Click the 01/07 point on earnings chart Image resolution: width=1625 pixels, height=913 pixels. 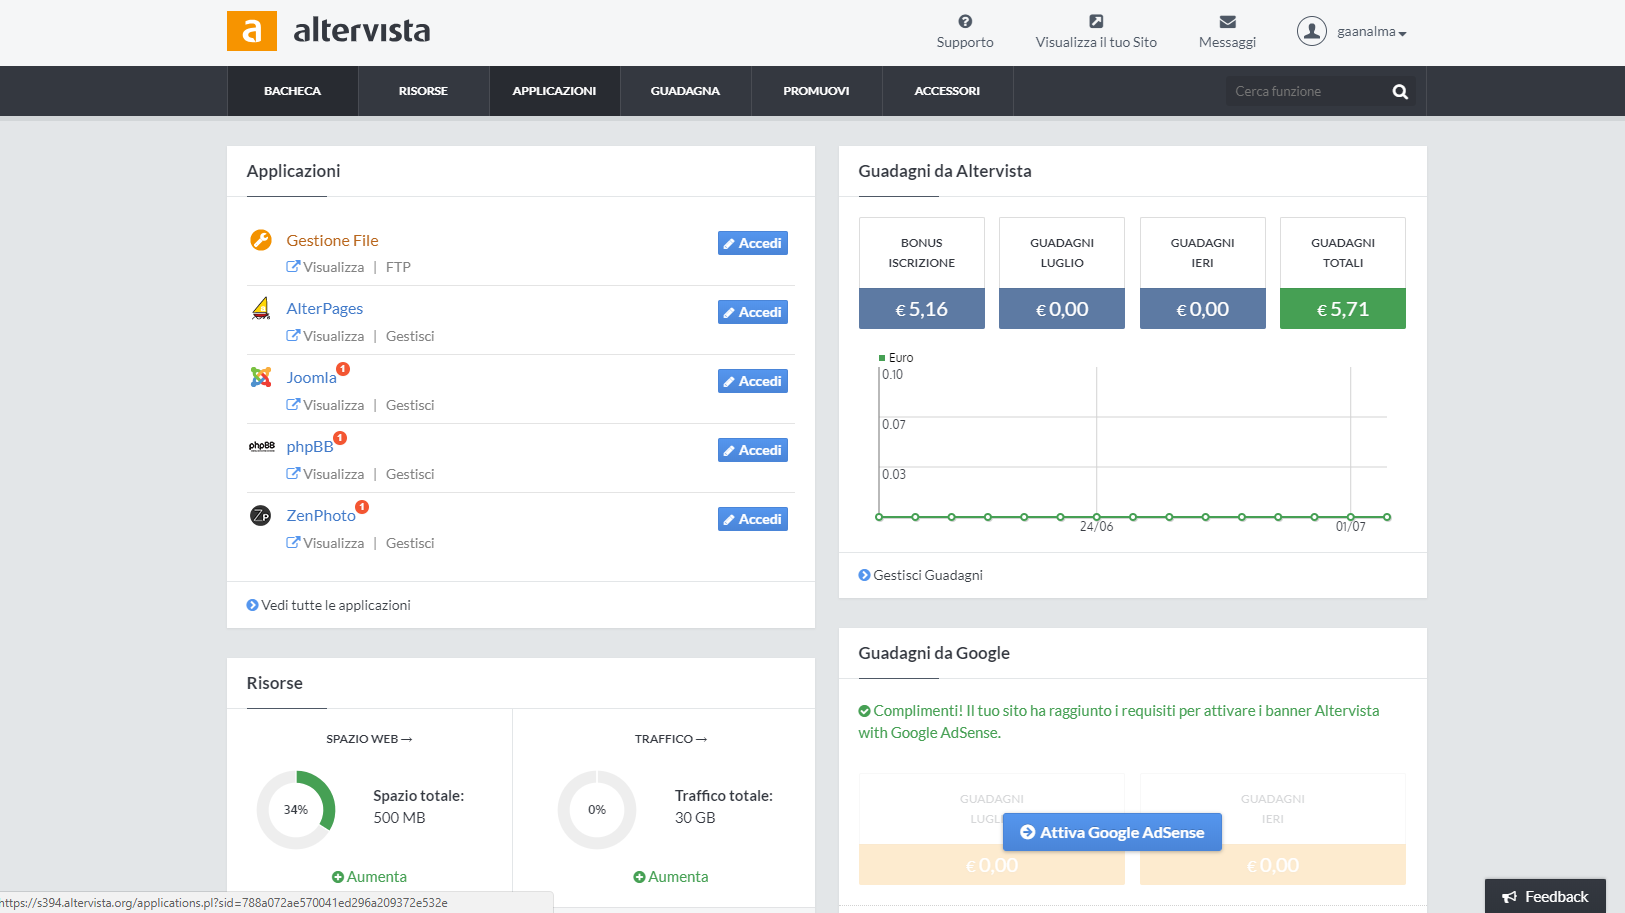(1351, 517)
